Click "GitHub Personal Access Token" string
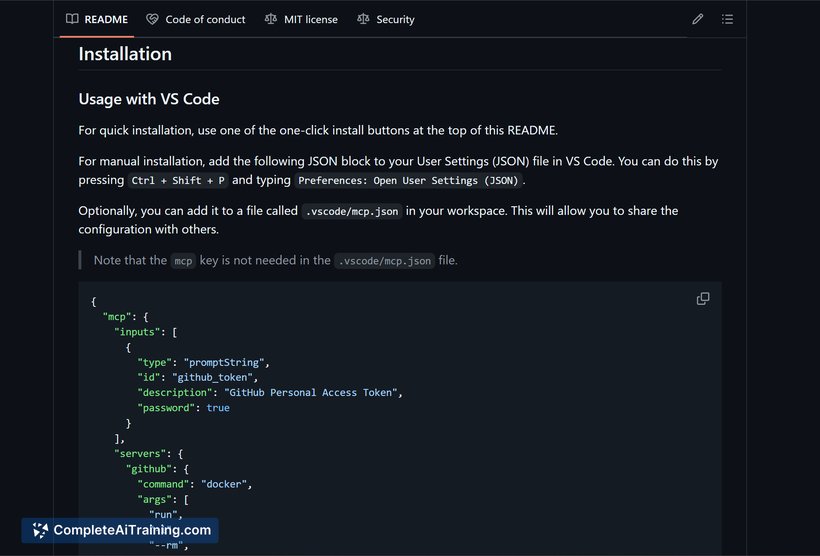The image size is (820, 556). click(311, 393)
